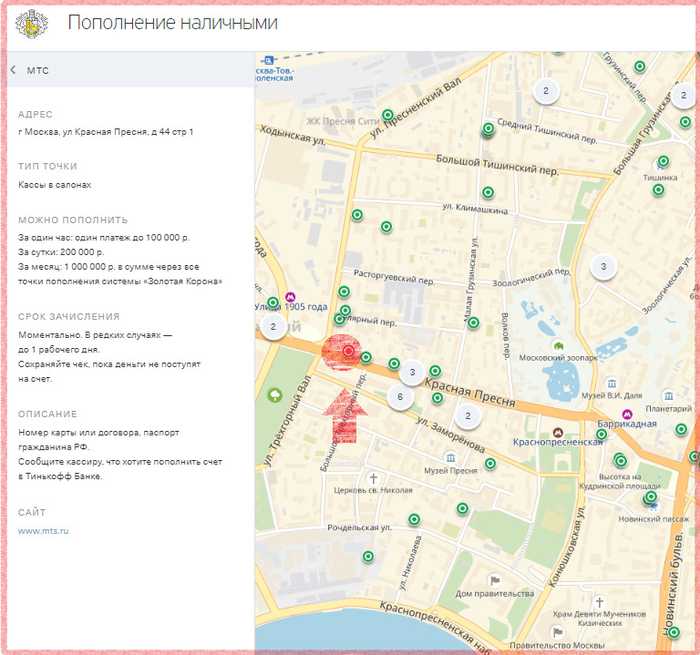Image resolution: width=700 pixels, height=655 pixels.
Task: Open the cluster of 3 points on Красная Пресня
Action: point(412,371)
